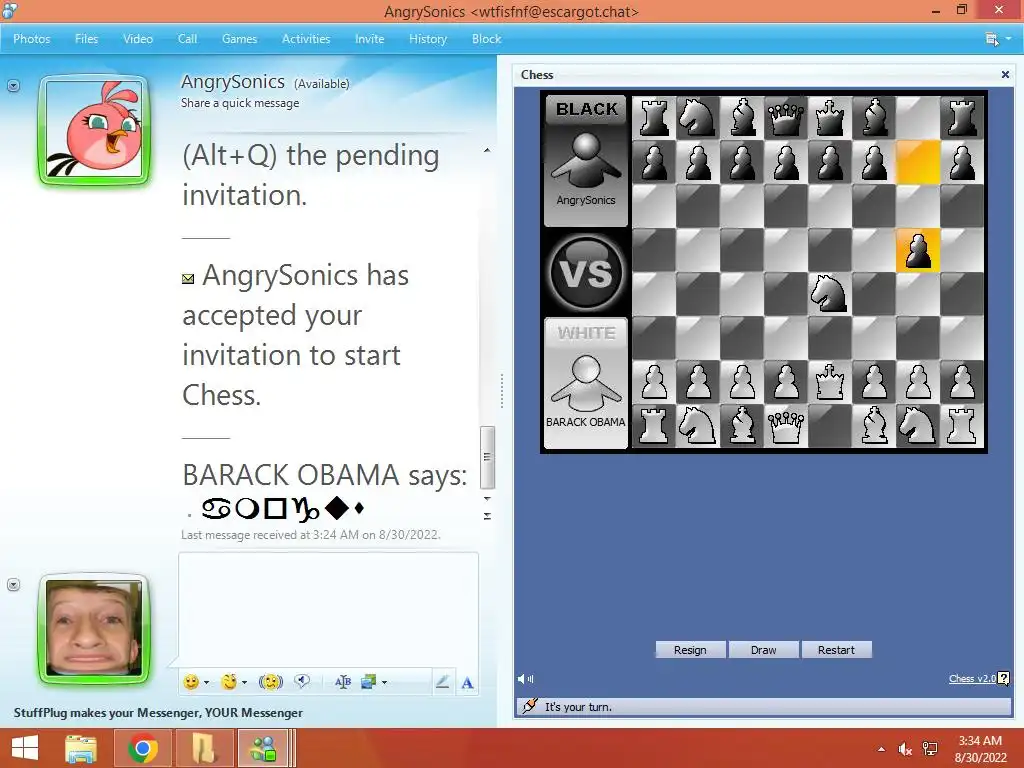Expand the winks dropdown arrow
1024x768 pixels.
(244, 683)
